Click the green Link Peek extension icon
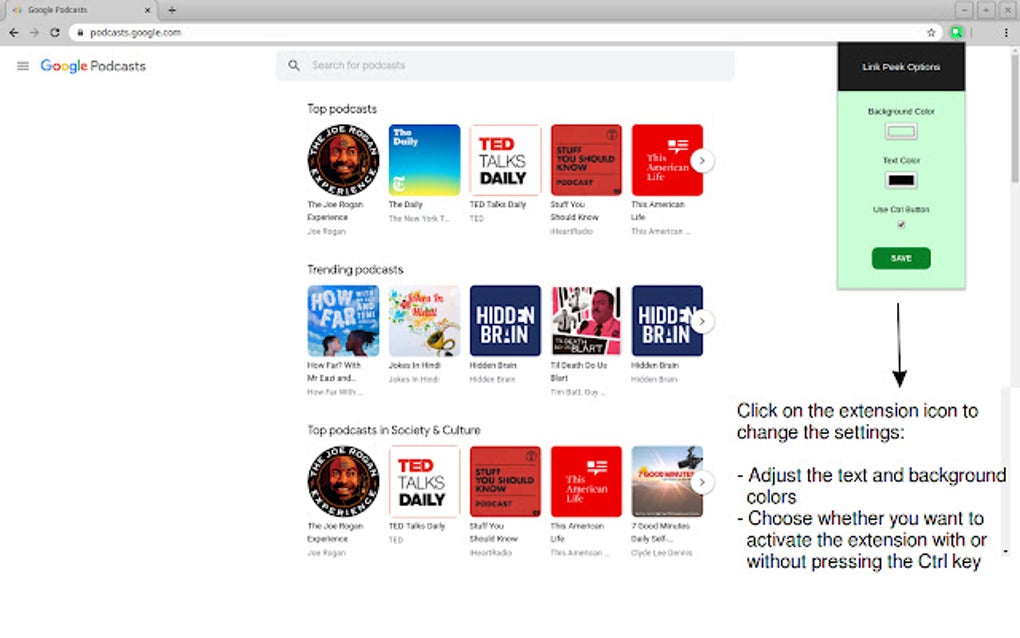The width and height of the screenshot is (1020, 638). pos(956,32)
